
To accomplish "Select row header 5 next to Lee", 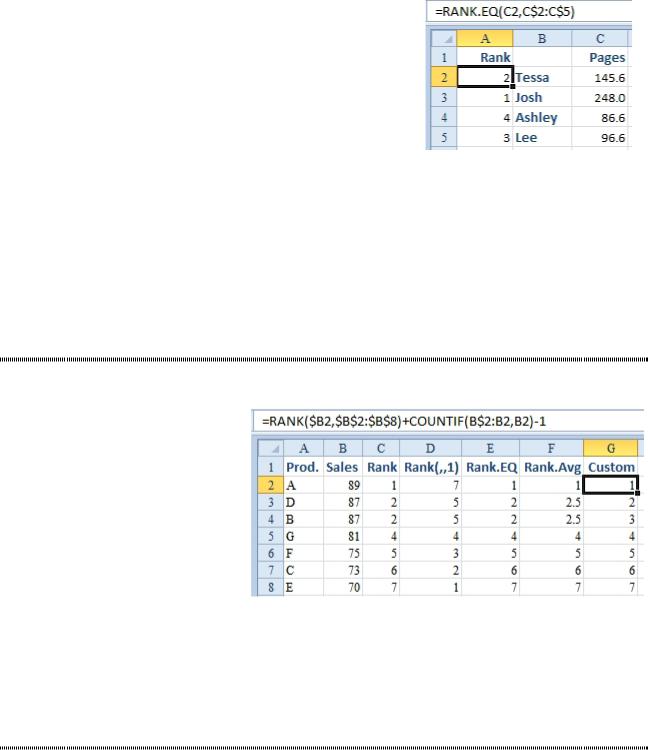I will (444, 138).
